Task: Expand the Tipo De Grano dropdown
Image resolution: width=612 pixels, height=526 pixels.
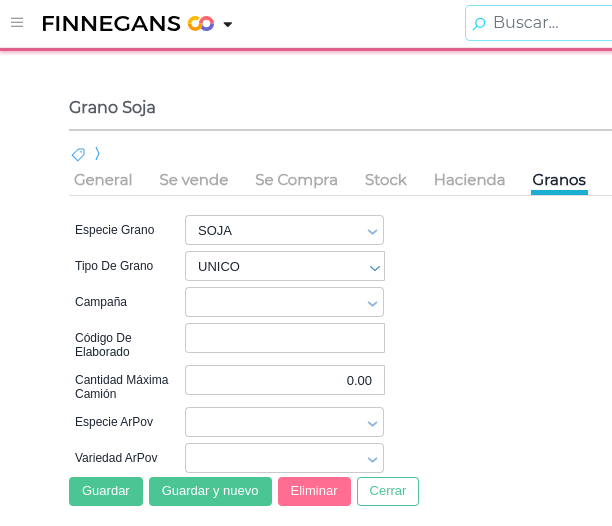Action: click(x=284, y=266)
